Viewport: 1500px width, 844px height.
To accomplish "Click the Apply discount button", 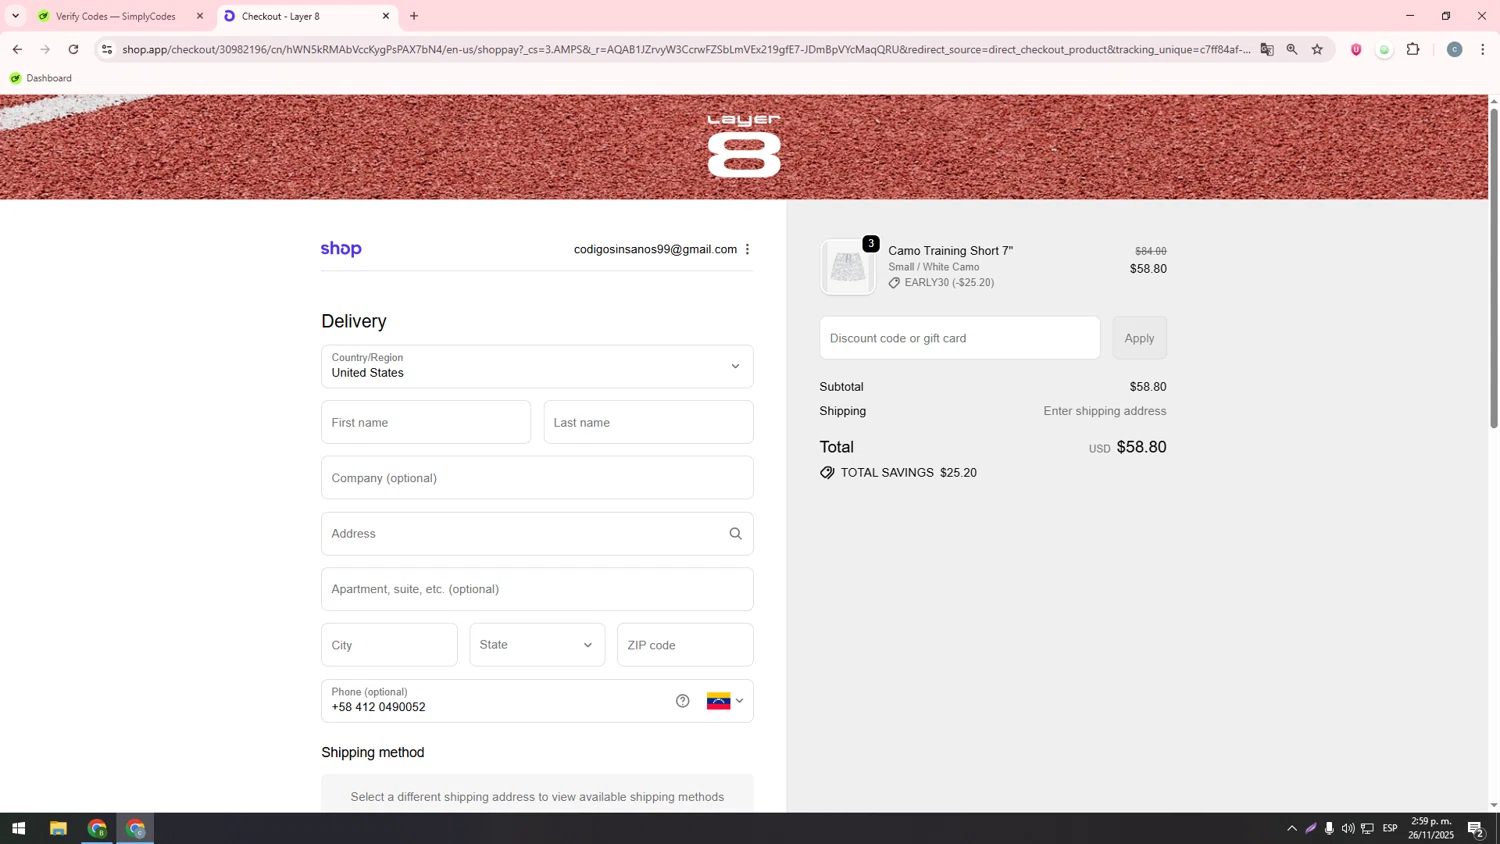I will [1139, 338].
